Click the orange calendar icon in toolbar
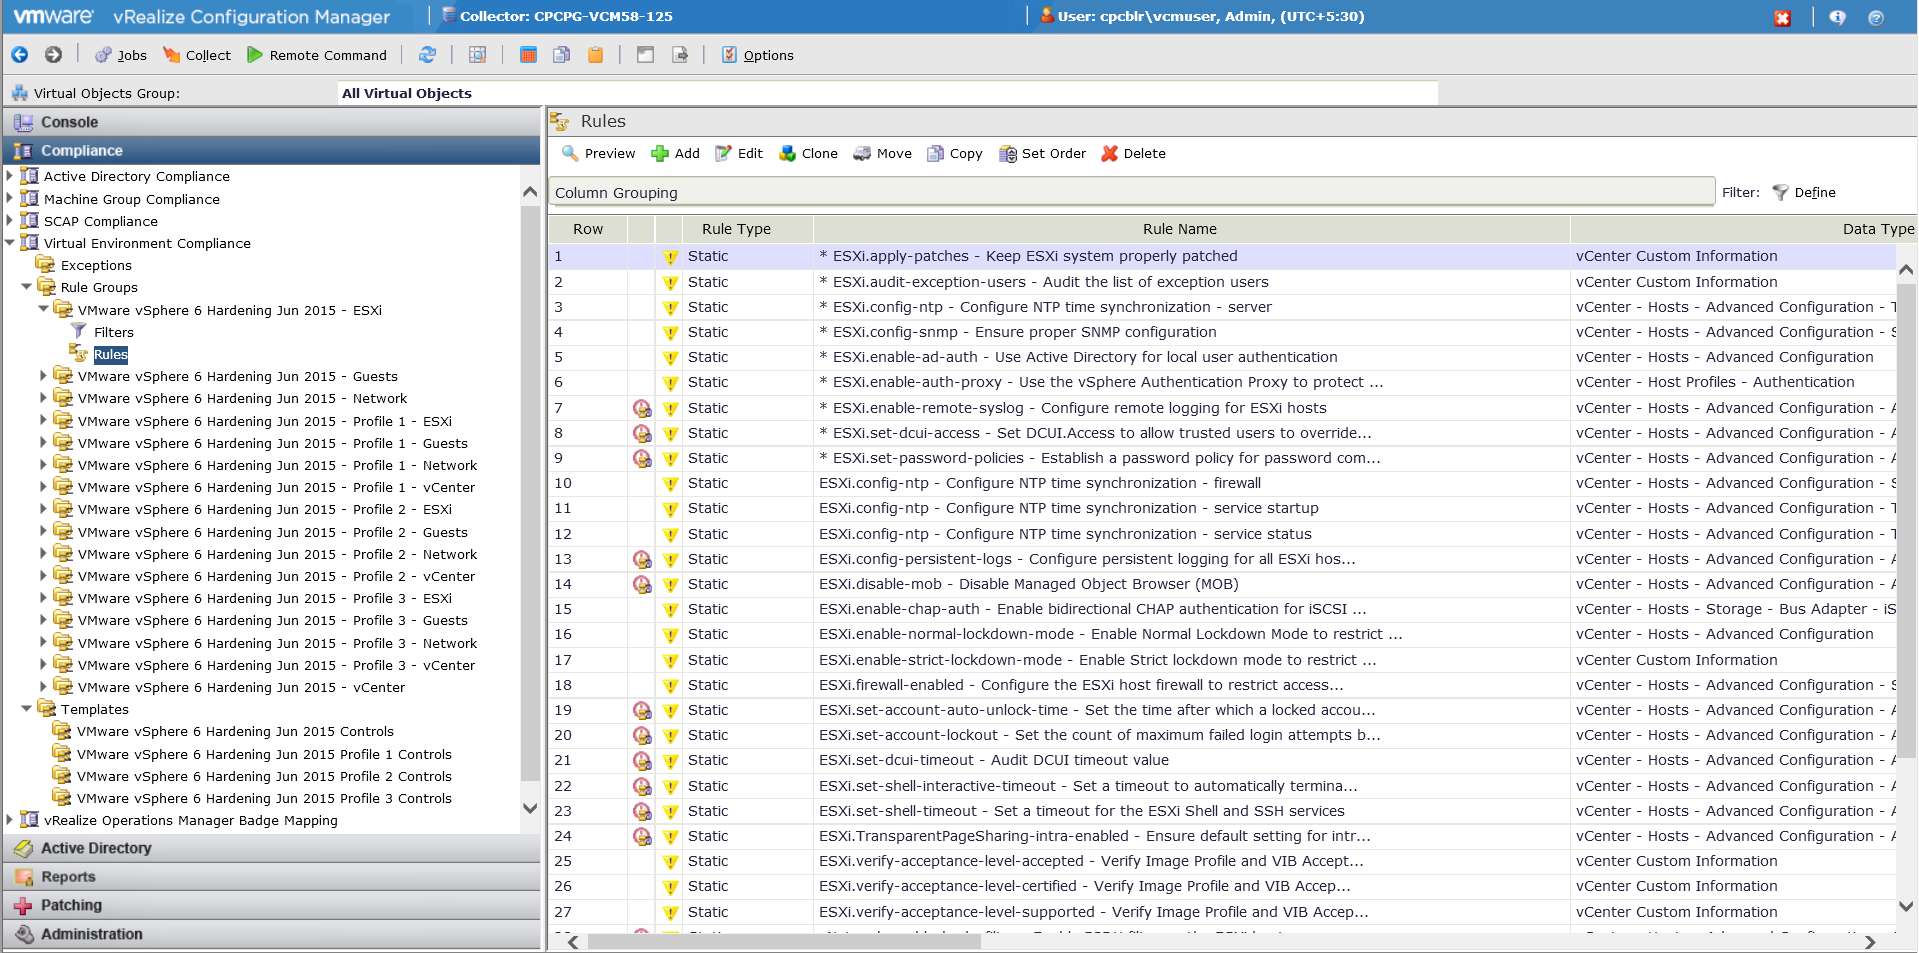This screenshot has width=1919, height=953. pos(529,55)
